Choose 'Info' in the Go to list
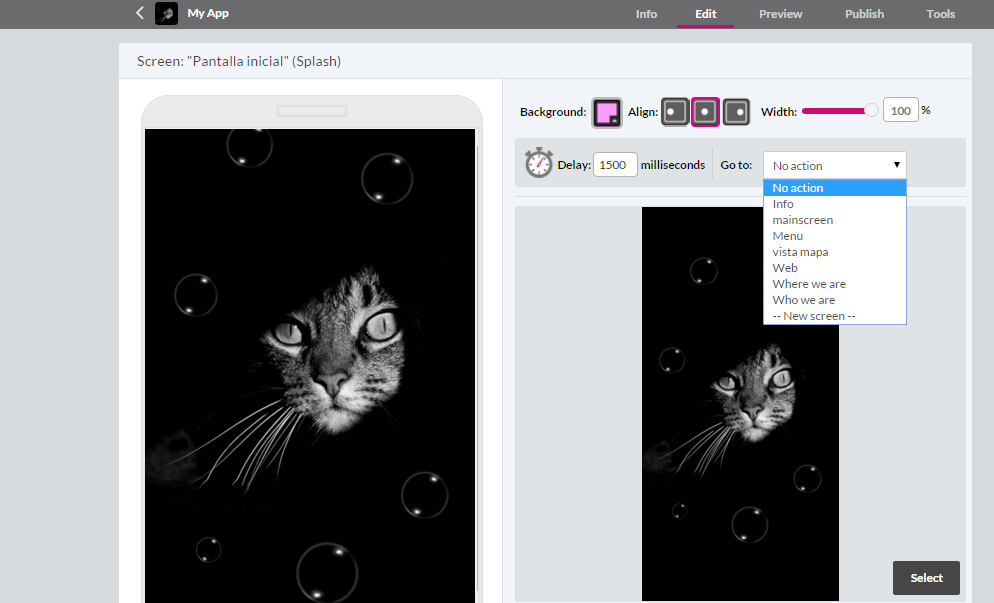The height and width of the screenshot is (603, 994). tap(834, 204)
